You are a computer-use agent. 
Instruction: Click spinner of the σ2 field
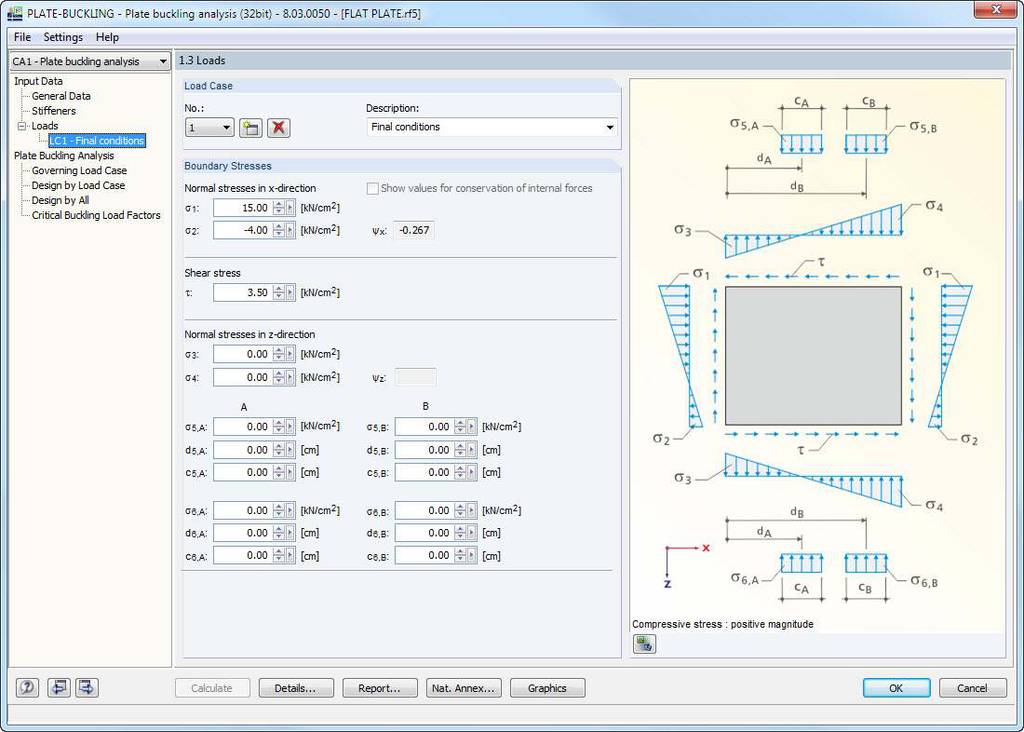click(x=279, y=230)
